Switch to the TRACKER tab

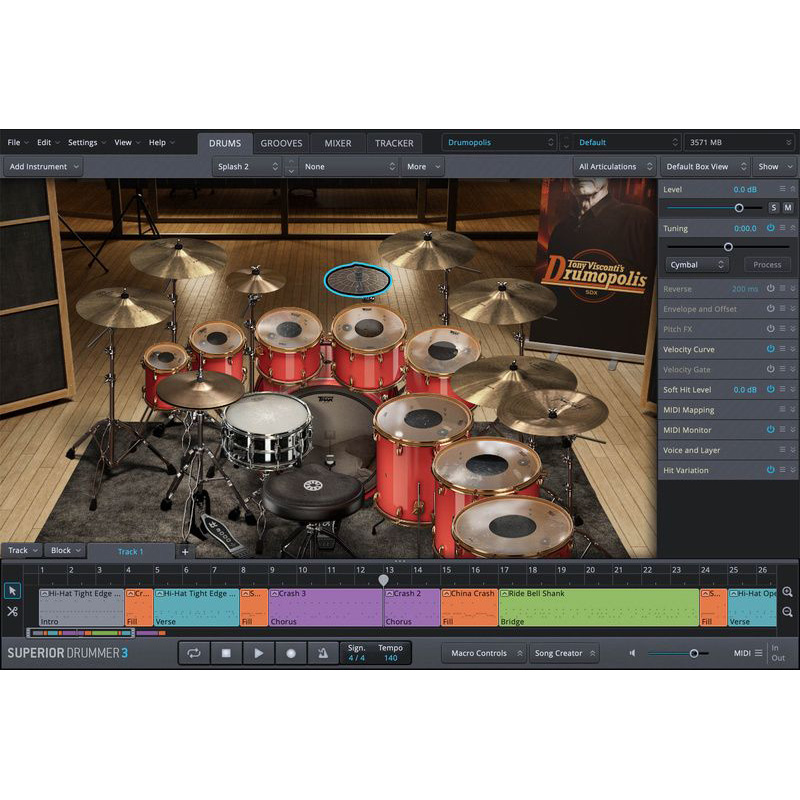pos(394,143)
